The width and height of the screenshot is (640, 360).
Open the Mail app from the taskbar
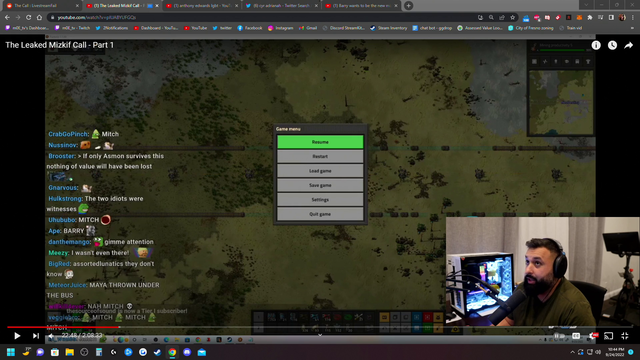[202, 352]
